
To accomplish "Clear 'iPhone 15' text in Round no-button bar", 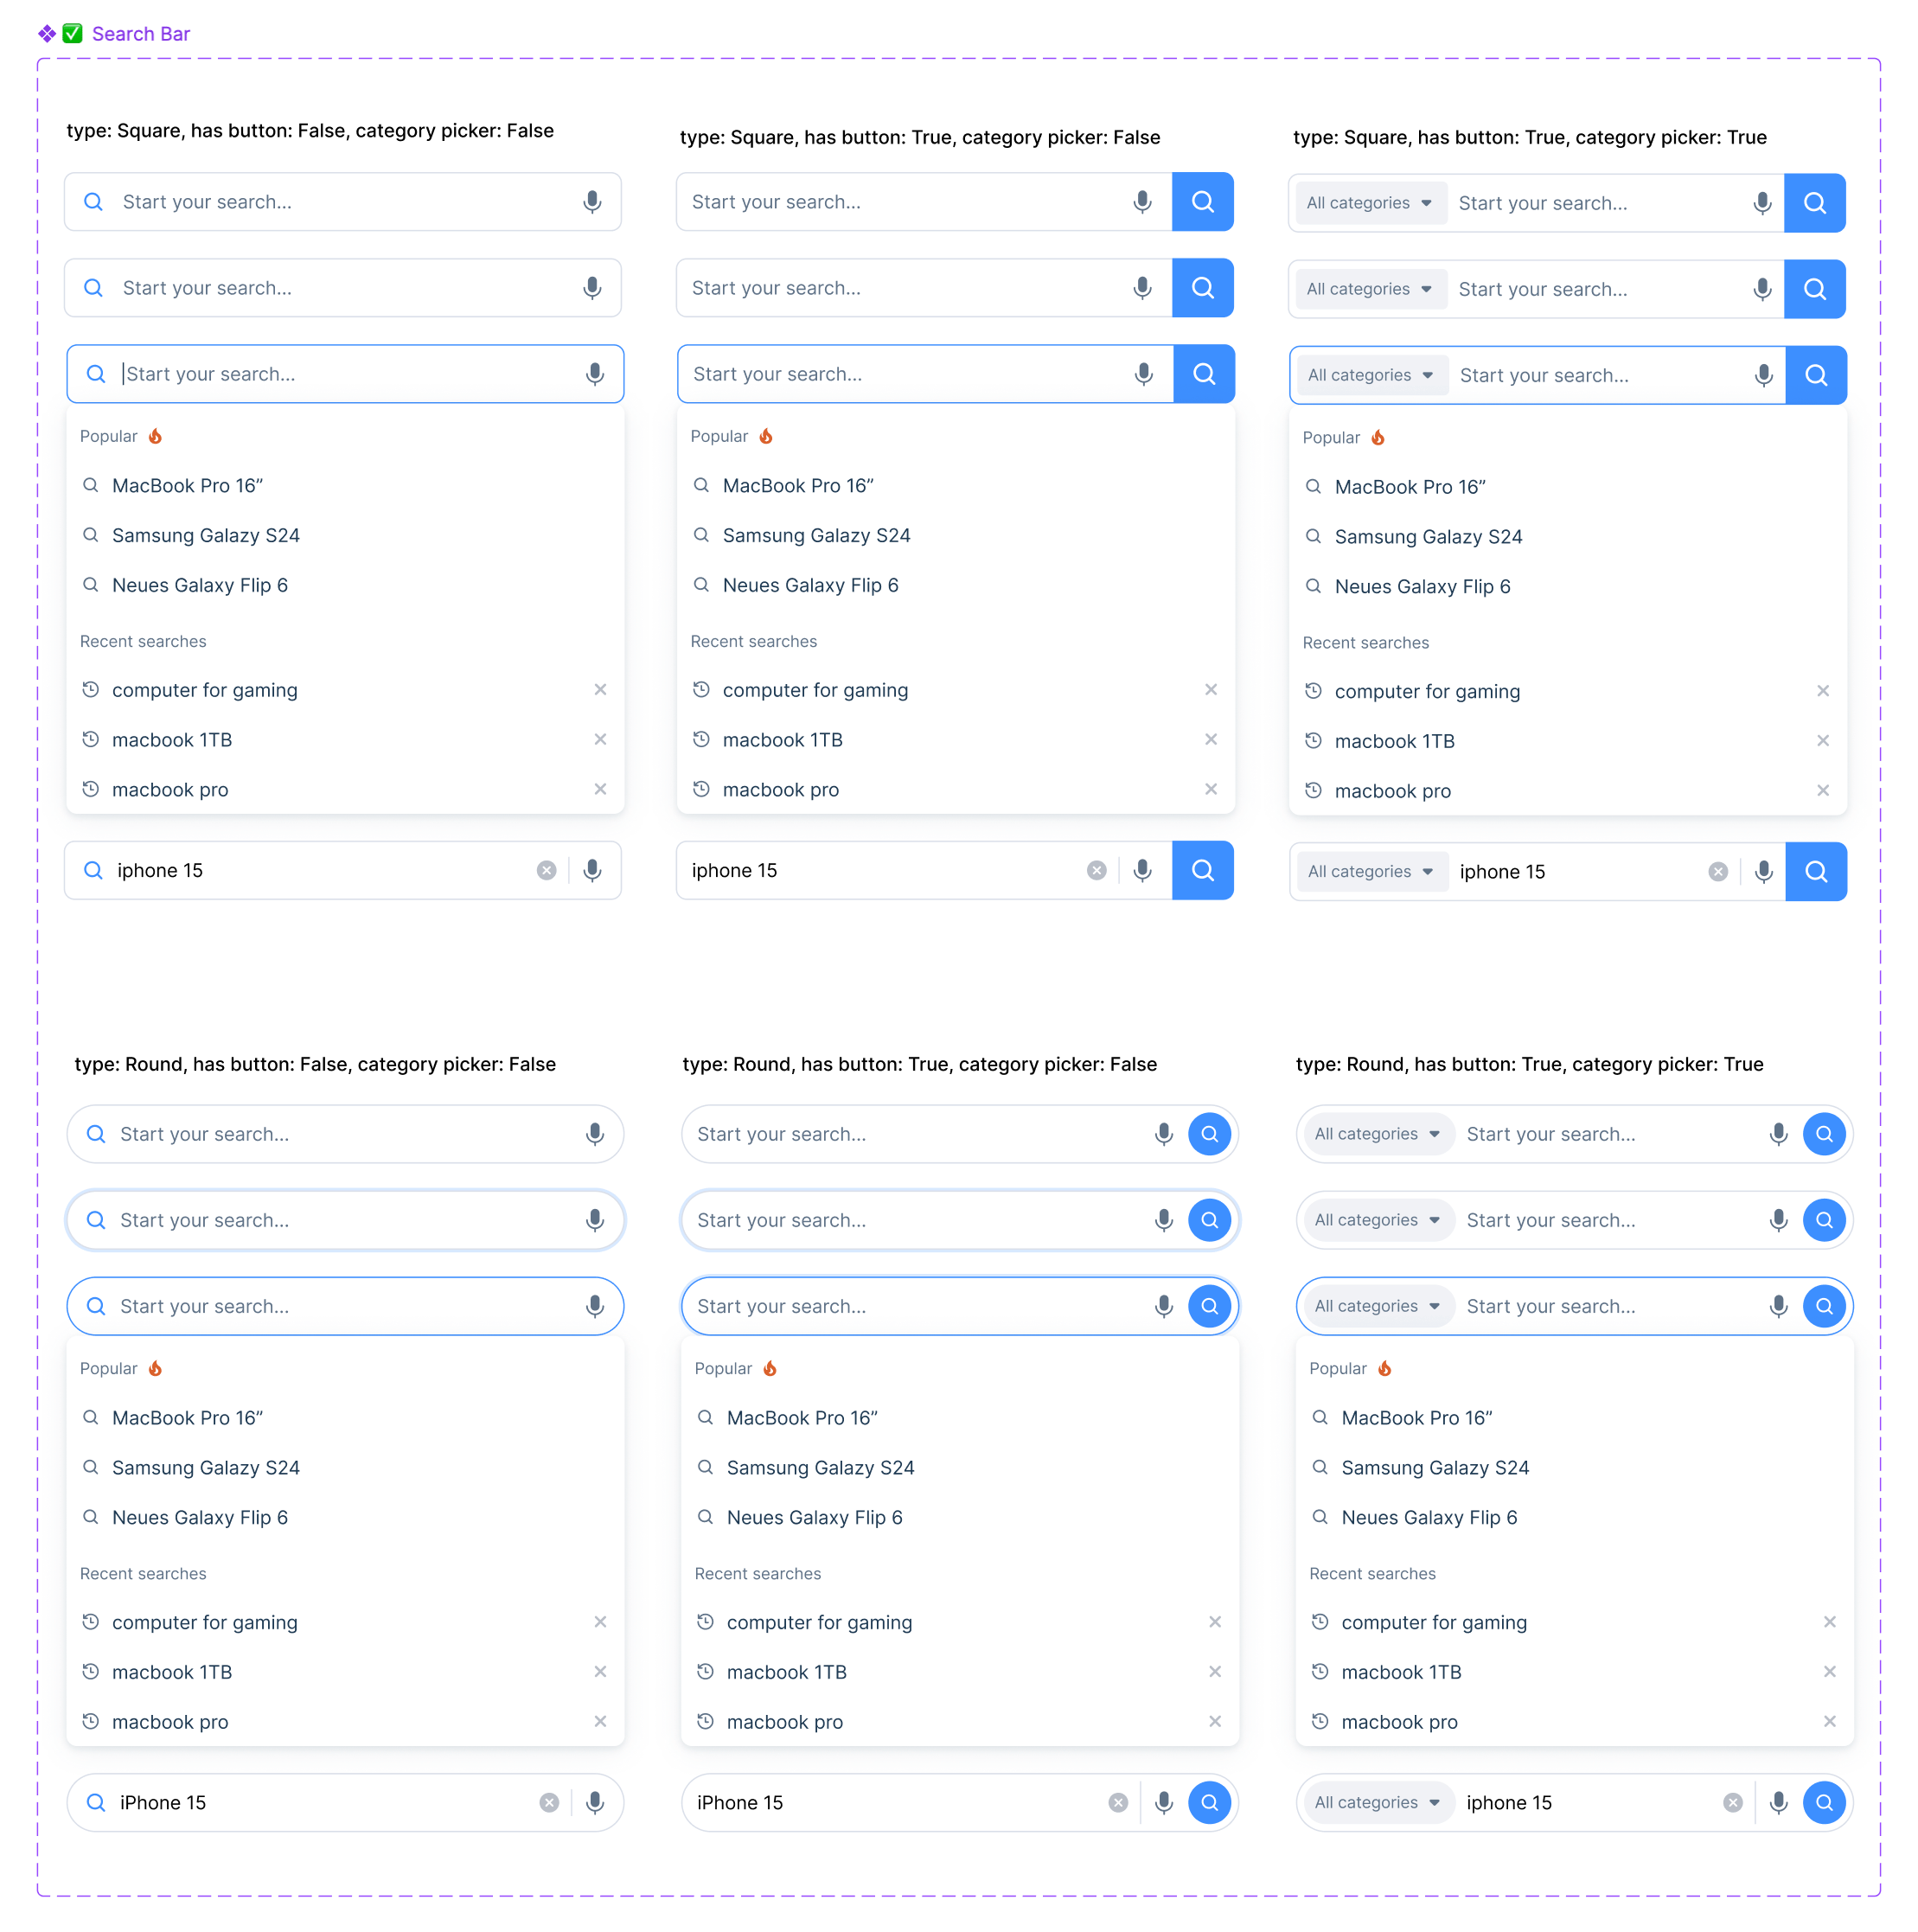I will coord(549,1802).
